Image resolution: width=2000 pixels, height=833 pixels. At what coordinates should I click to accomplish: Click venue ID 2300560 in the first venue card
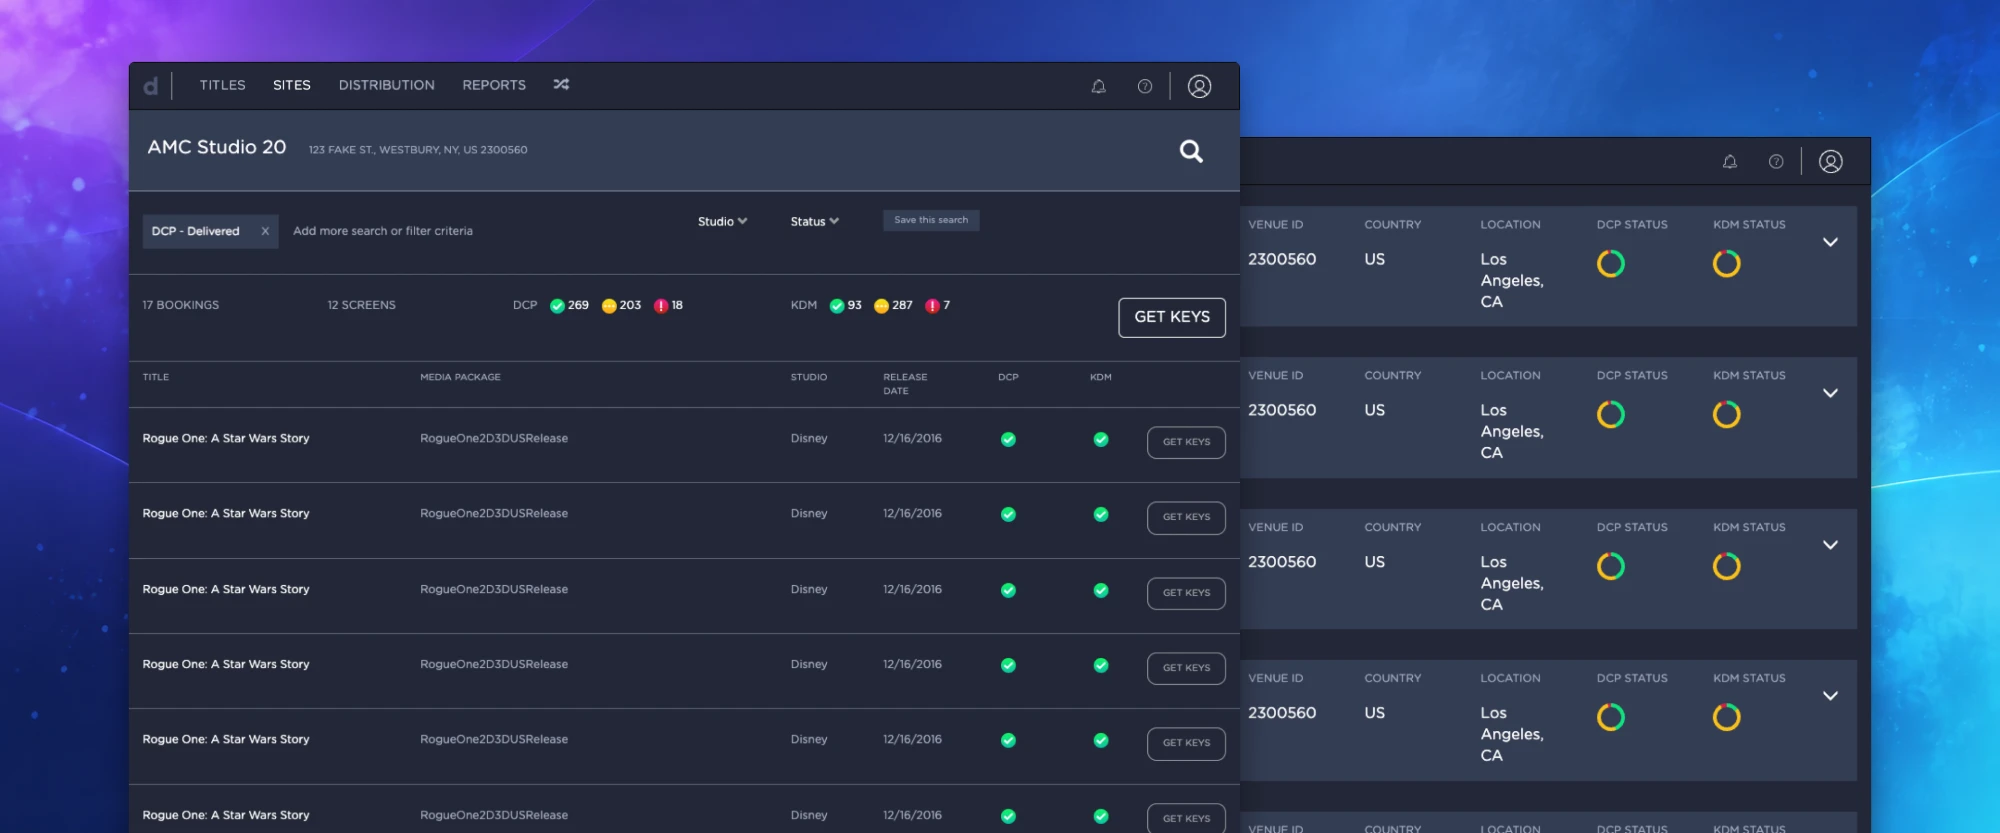point(1282,259)
